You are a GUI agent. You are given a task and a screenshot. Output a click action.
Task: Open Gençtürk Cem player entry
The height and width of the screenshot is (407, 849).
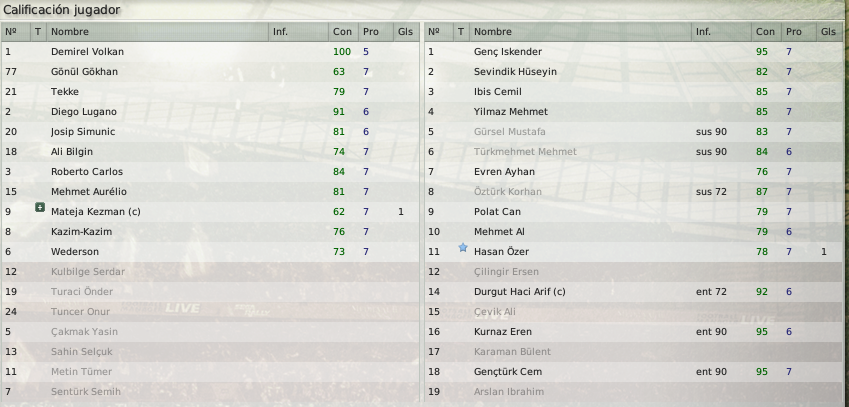pyautogui.click(x=507, y=372)
